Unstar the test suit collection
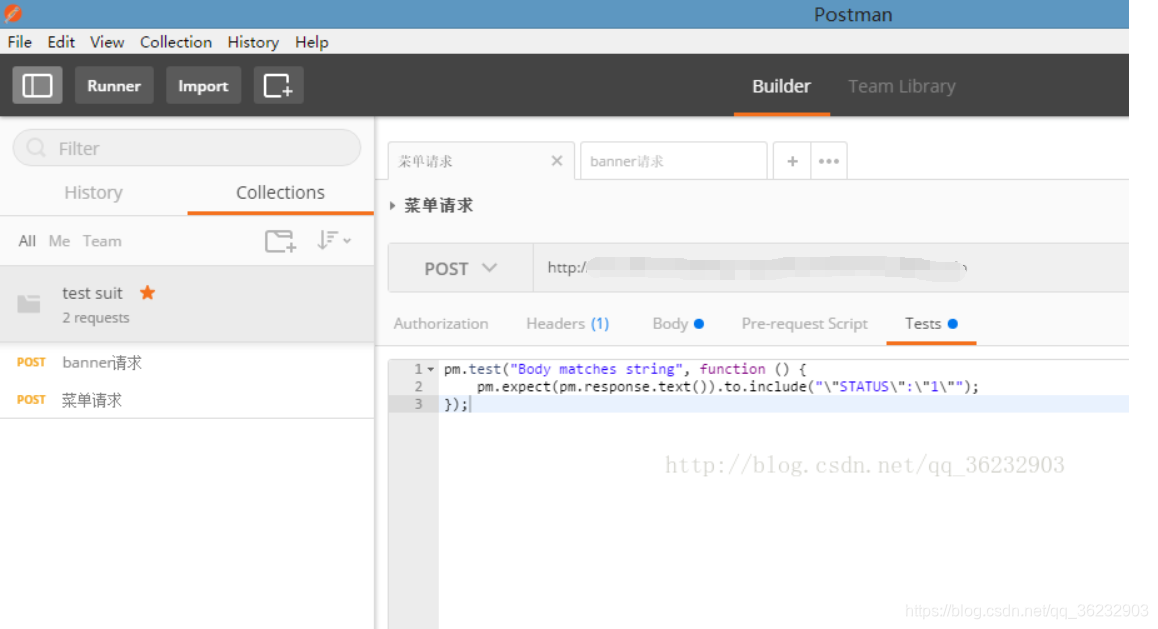The width and height of the screenshot is (1158, 629). click(148, 292)
